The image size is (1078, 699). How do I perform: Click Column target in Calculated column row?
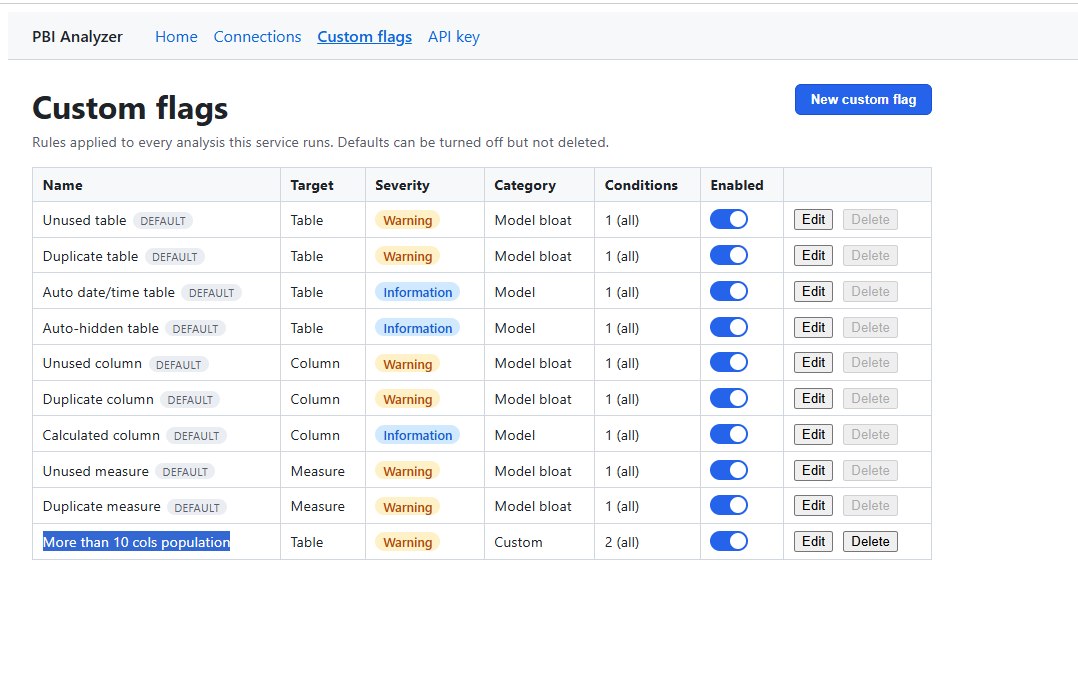tap(315, 435)
